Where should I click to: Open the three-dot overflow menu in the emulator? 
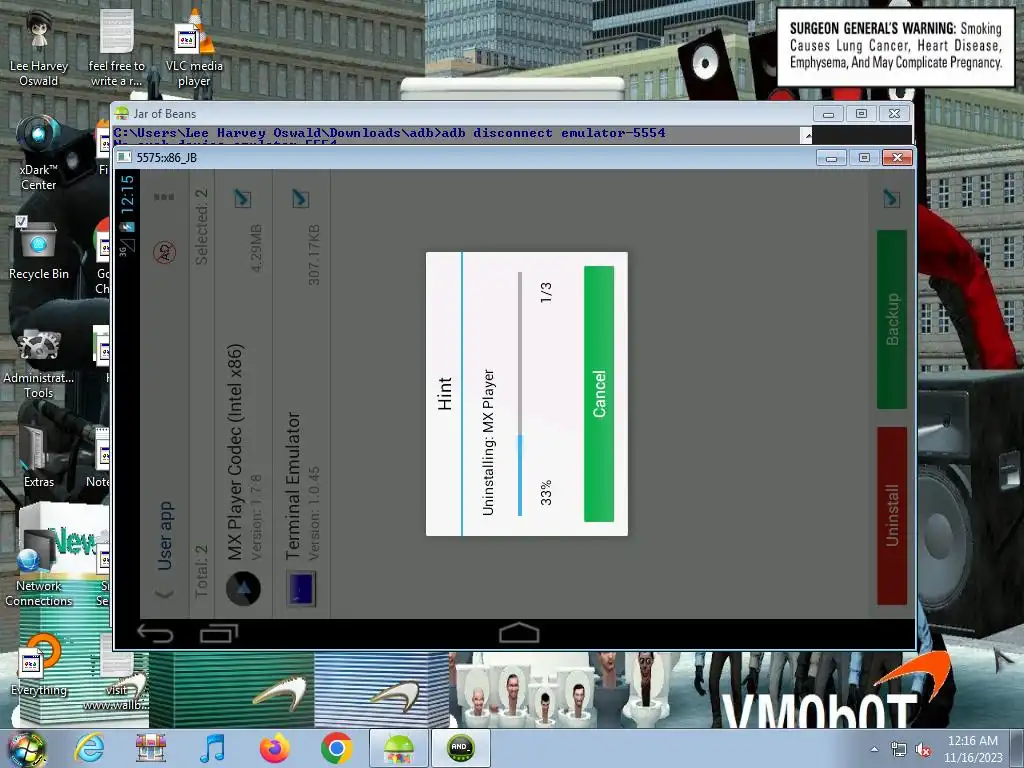click(x=164, y=197)
